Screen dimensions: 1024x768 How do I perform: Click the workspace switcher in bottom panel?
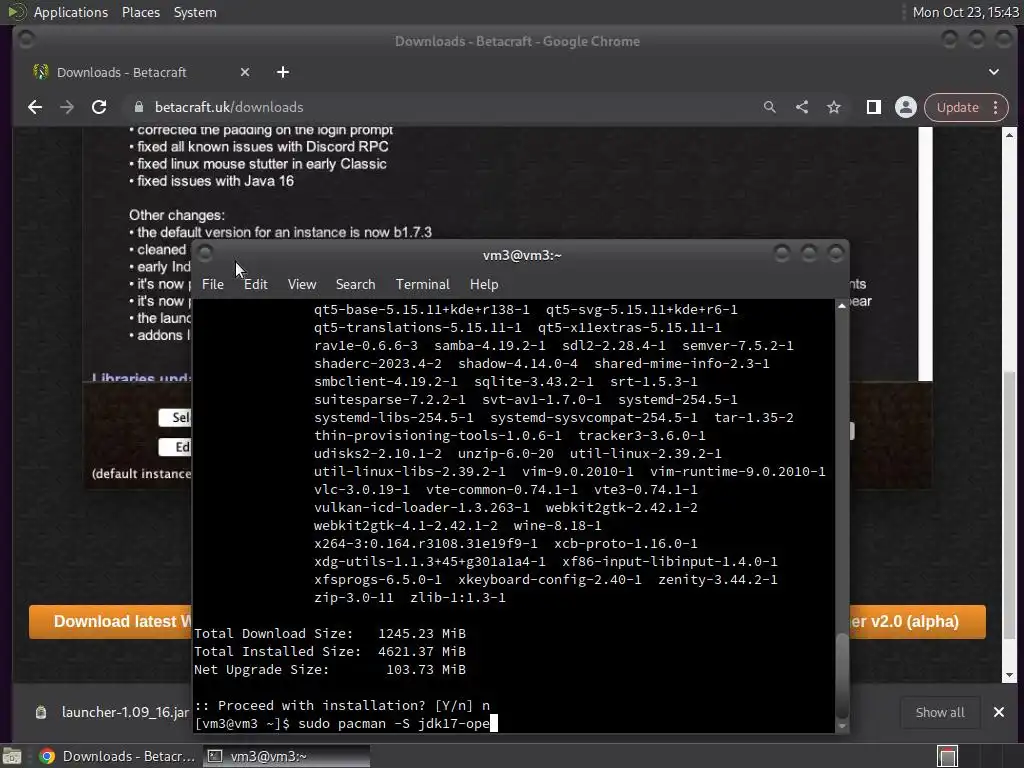(948, 756)
